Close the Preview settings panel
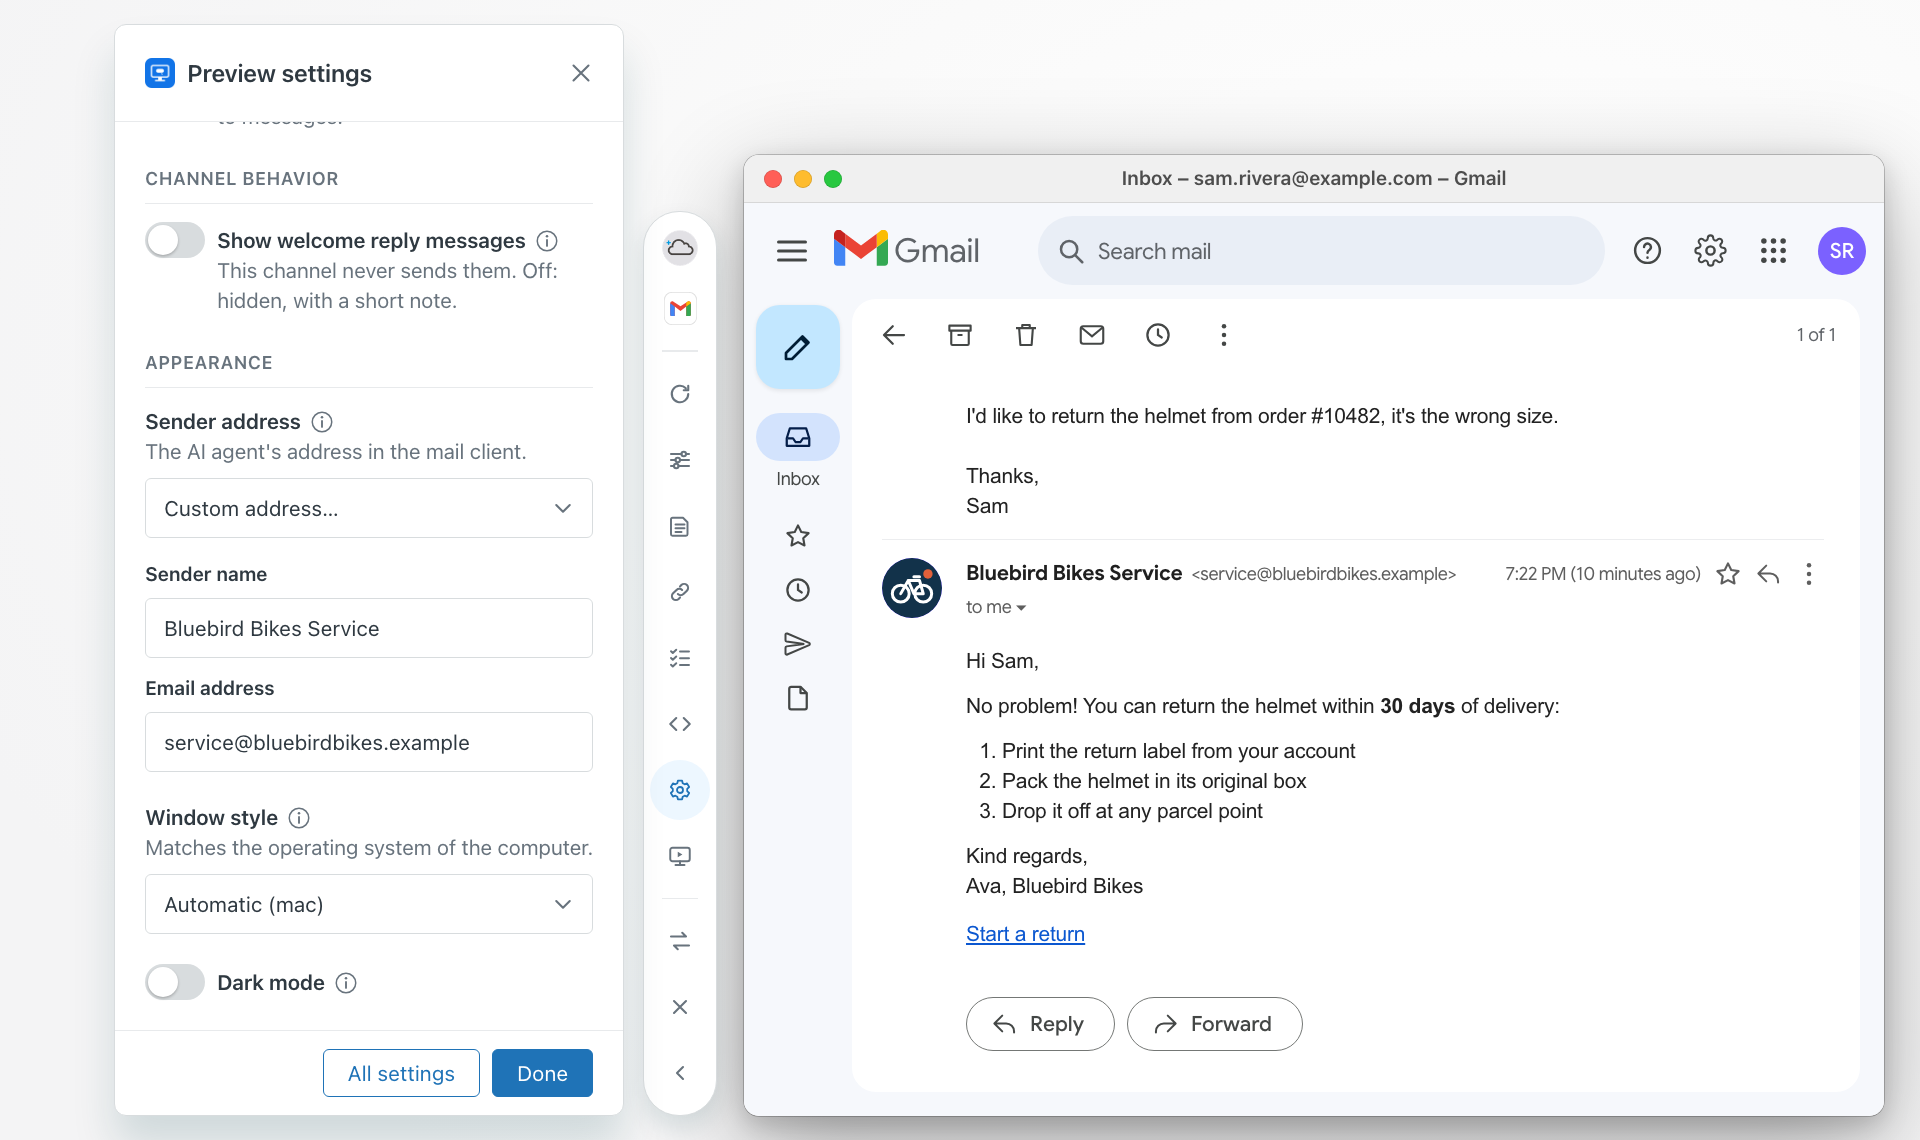The width and height of the screenshot is (1920, 1140). tap(581, 73)
